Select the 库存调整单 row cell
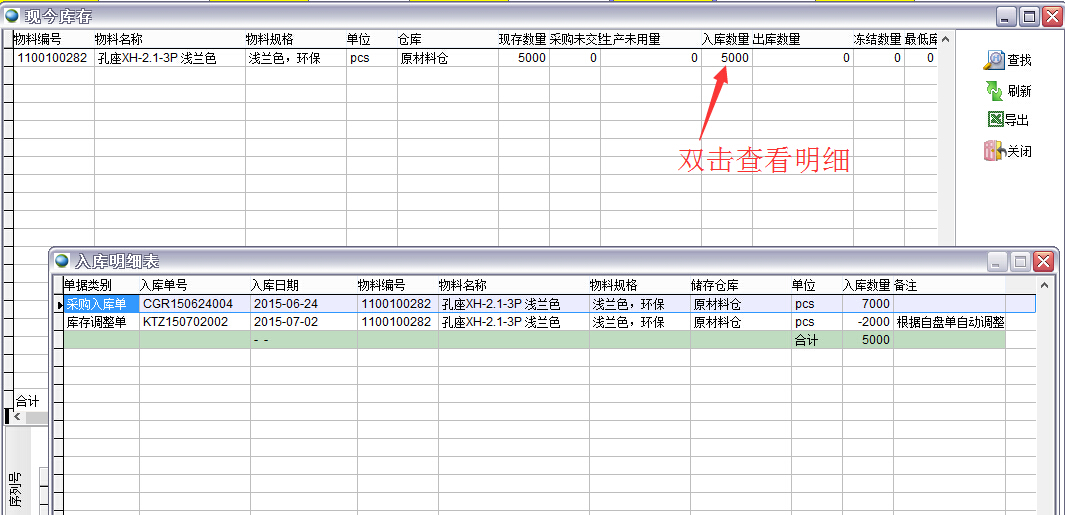Image resolution: width=1065 pixels, height=515 pixels. click(101, 322)
